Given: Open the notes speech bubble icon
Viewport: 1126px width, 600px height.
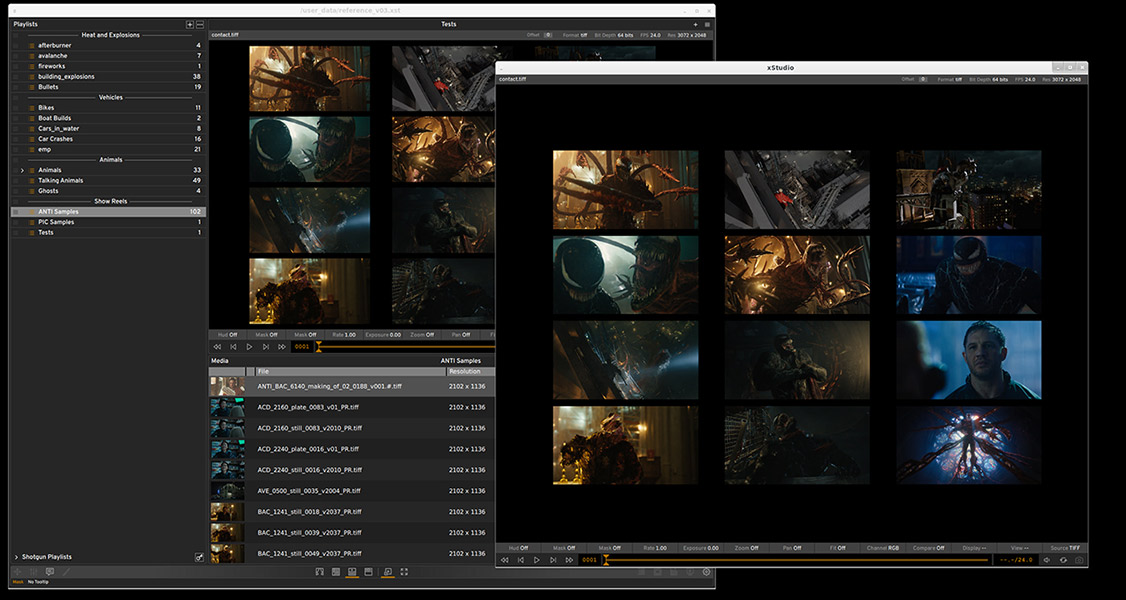Looking at the screenshot, I should click(49, 572).
